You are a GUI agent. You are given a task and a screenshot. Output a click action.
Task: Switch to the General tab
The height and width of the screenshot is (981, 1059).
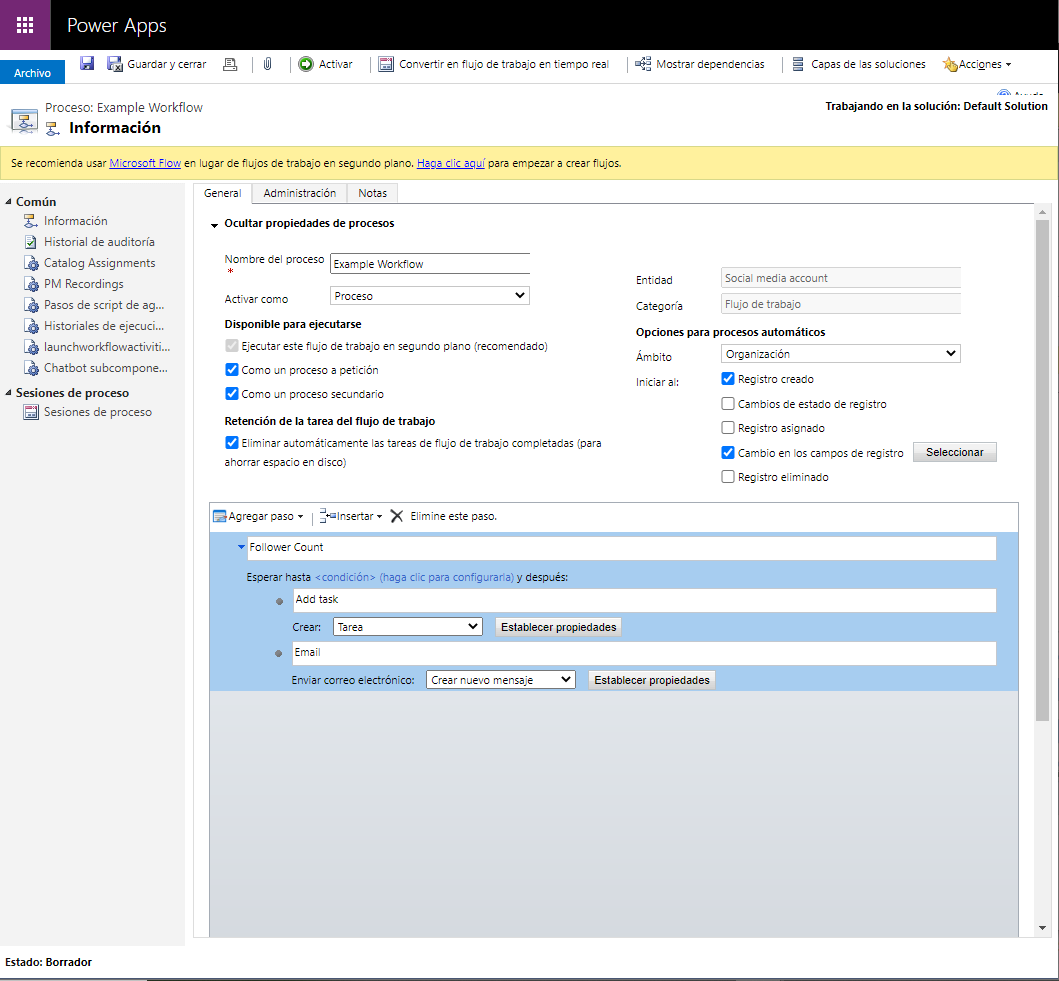(222, 193)
